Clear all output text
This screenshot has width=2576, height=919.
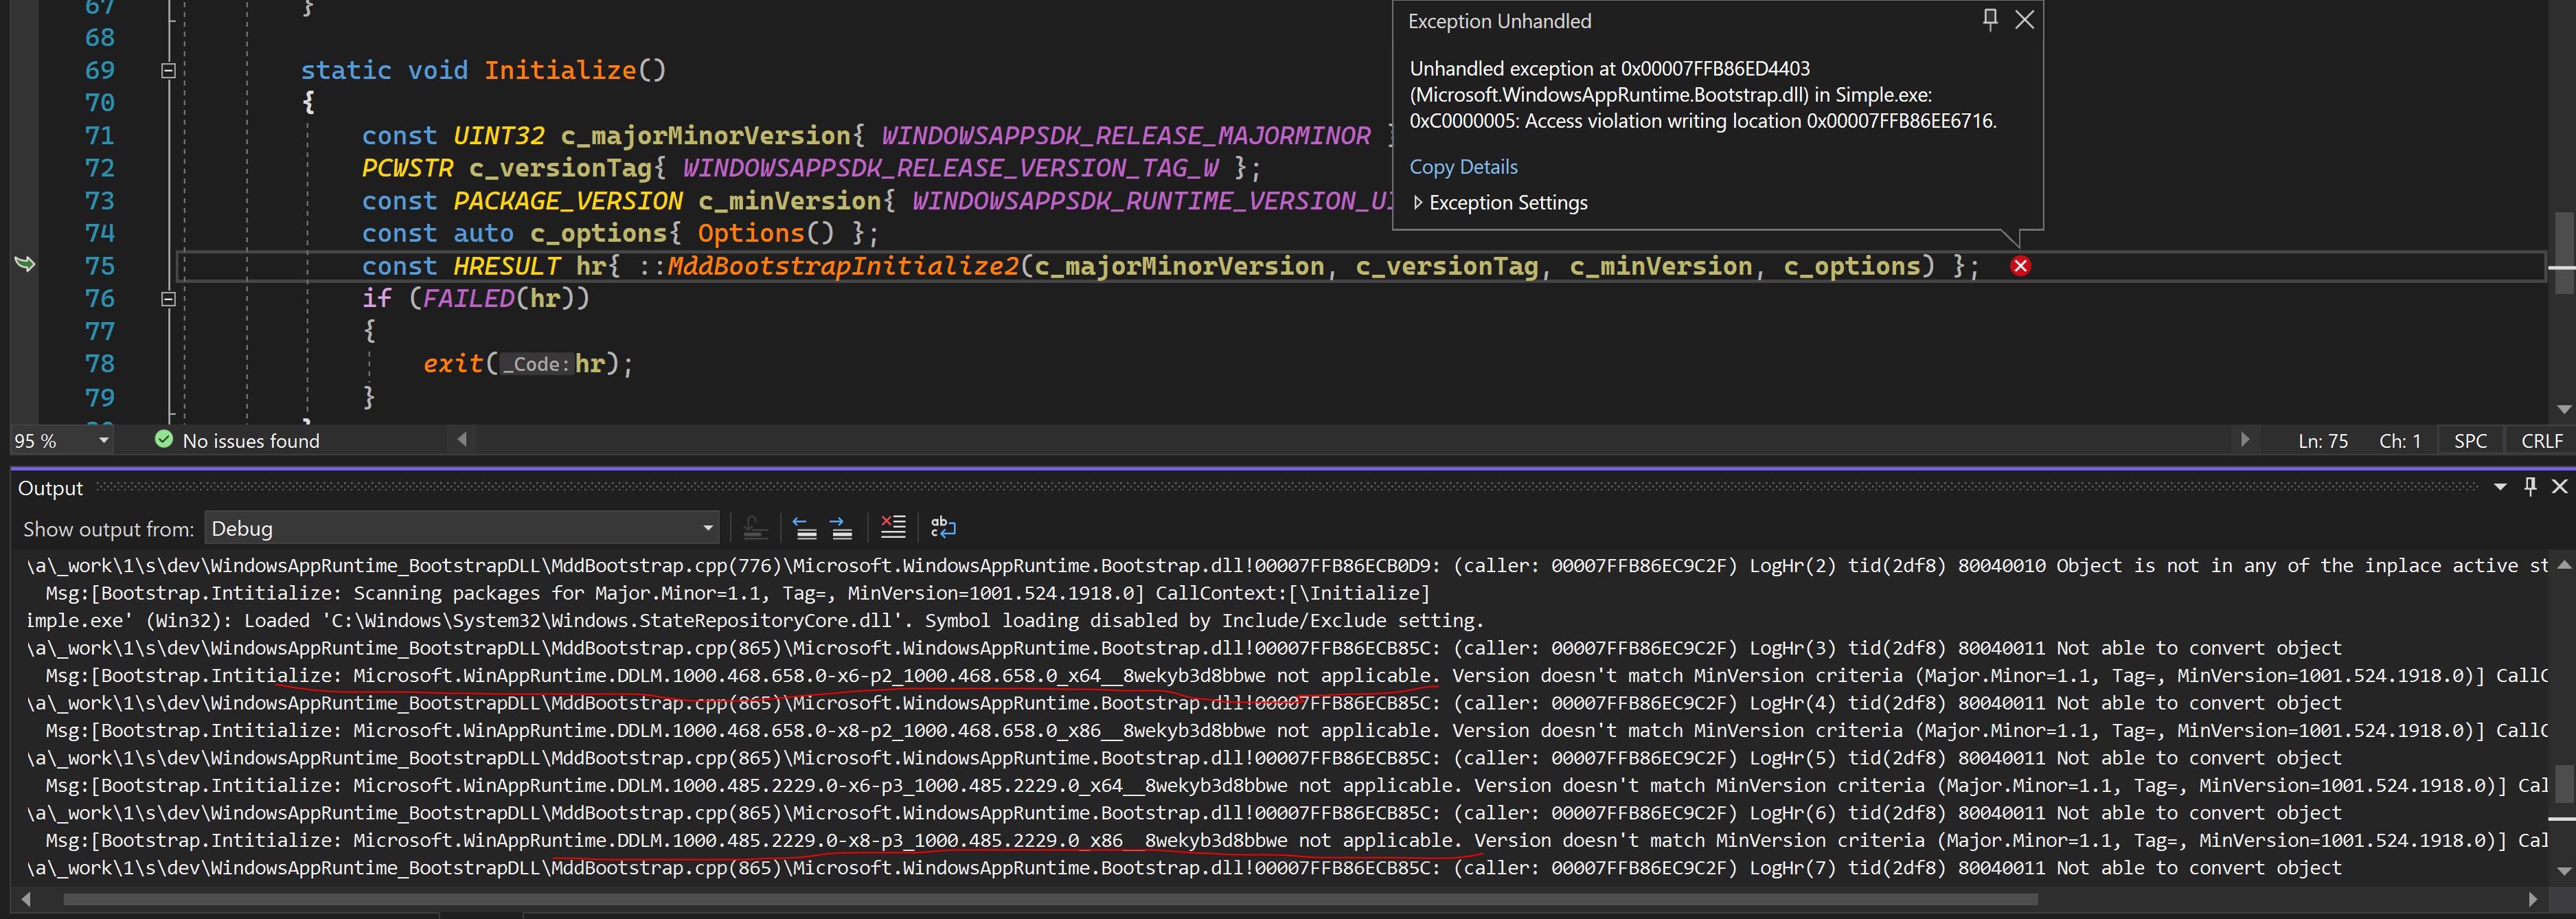pyautogui.click(x=892, y=527)
